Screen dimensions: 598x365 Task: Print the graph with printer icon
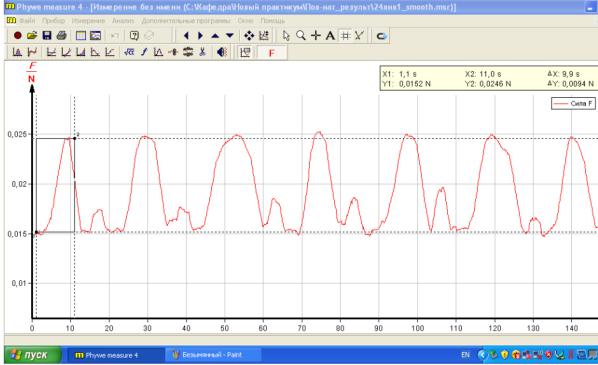coord(61,35)
